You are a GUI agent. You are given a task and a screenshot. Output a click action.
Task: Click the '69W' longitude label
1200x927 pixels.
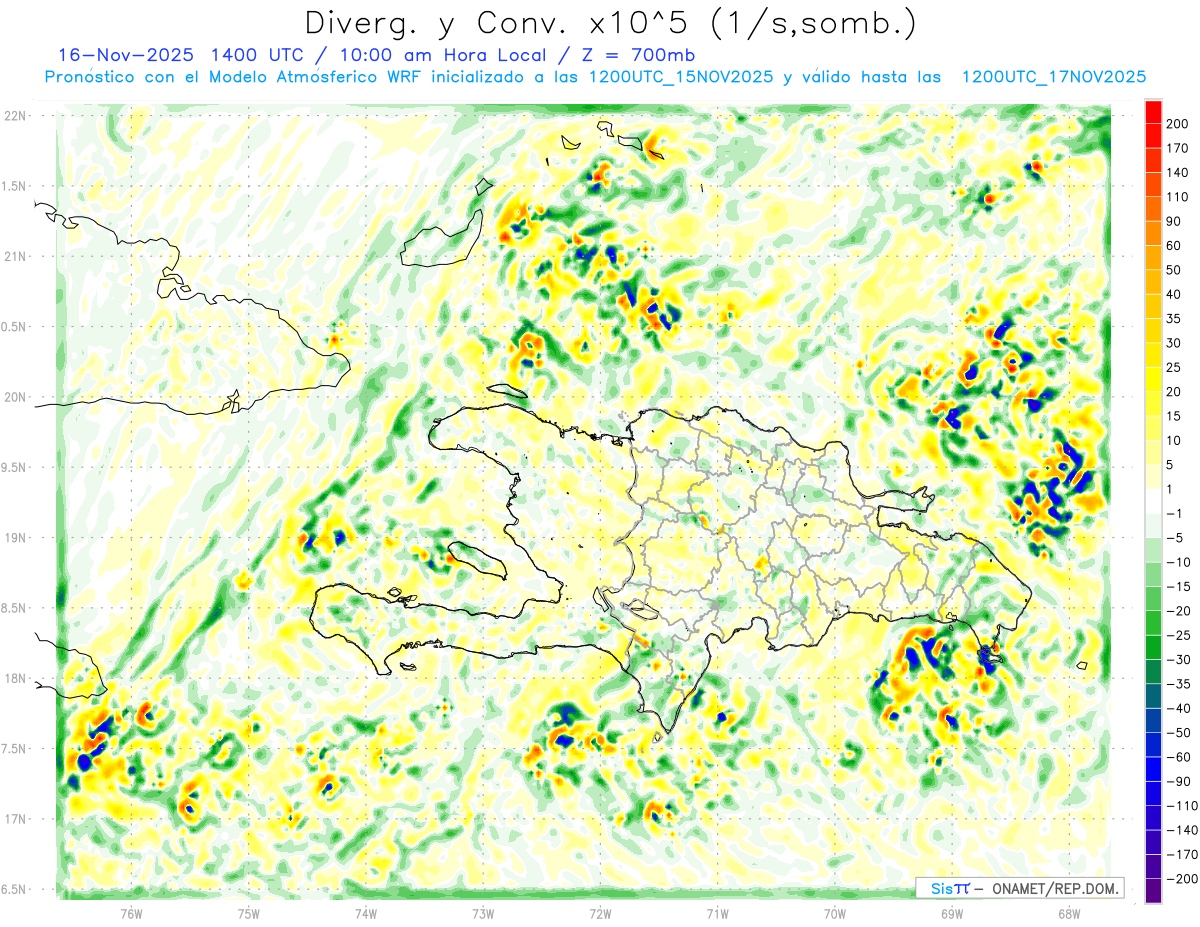click(x=952, y=913)
